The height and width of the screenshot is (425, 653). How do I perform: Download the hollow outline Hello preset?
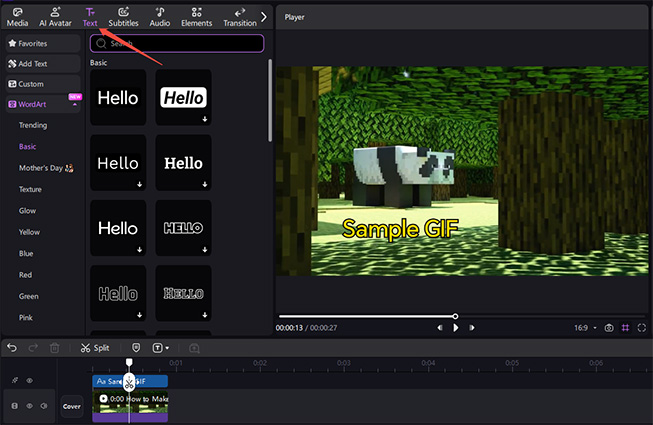coord(140,315)
